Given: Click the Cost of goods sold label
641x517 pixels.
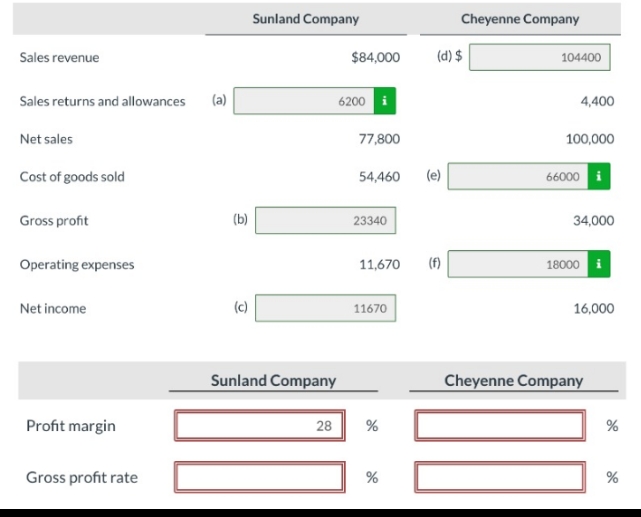Looking at the screenshot, I should pyautogui.click(x=72, y=177).
